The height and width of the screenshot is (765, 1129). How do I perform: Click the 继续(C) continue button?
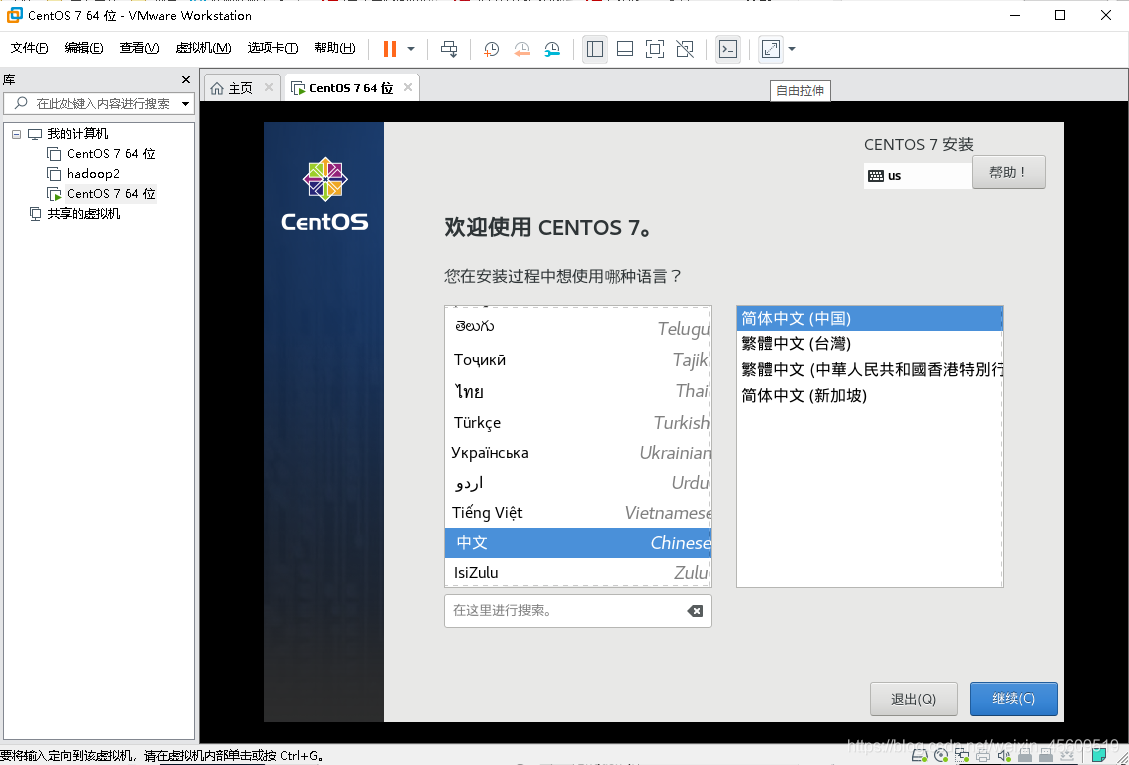pos(1014,699)
